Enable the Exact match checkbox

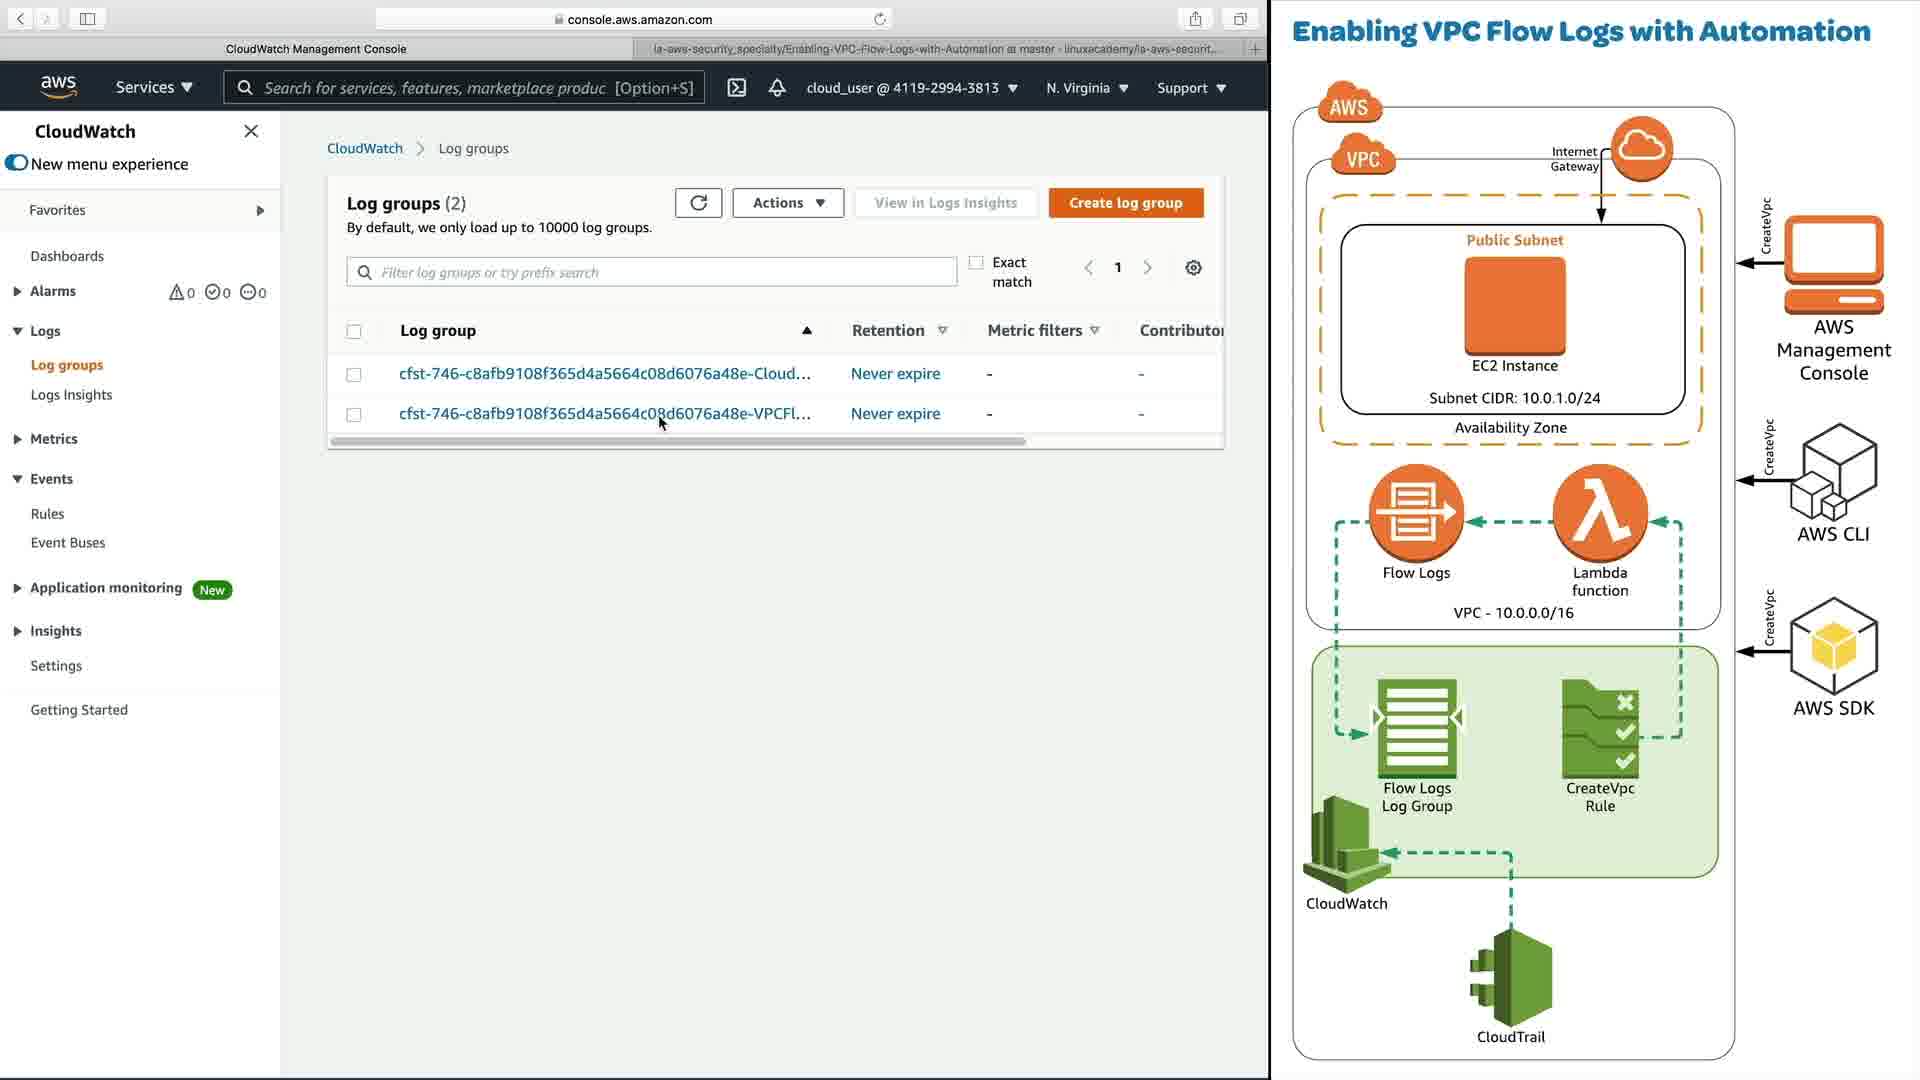coord(976,263)
